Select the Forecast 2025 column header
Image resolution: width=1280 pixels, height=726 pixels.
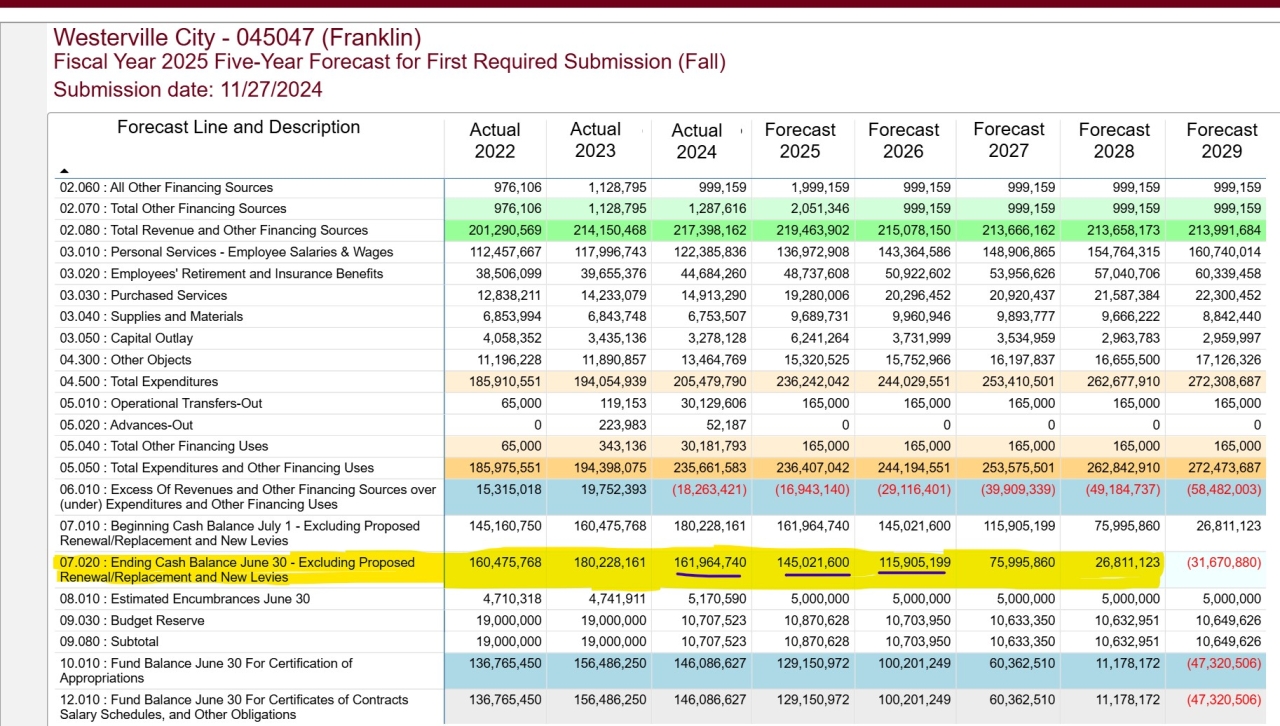point(800,141)
